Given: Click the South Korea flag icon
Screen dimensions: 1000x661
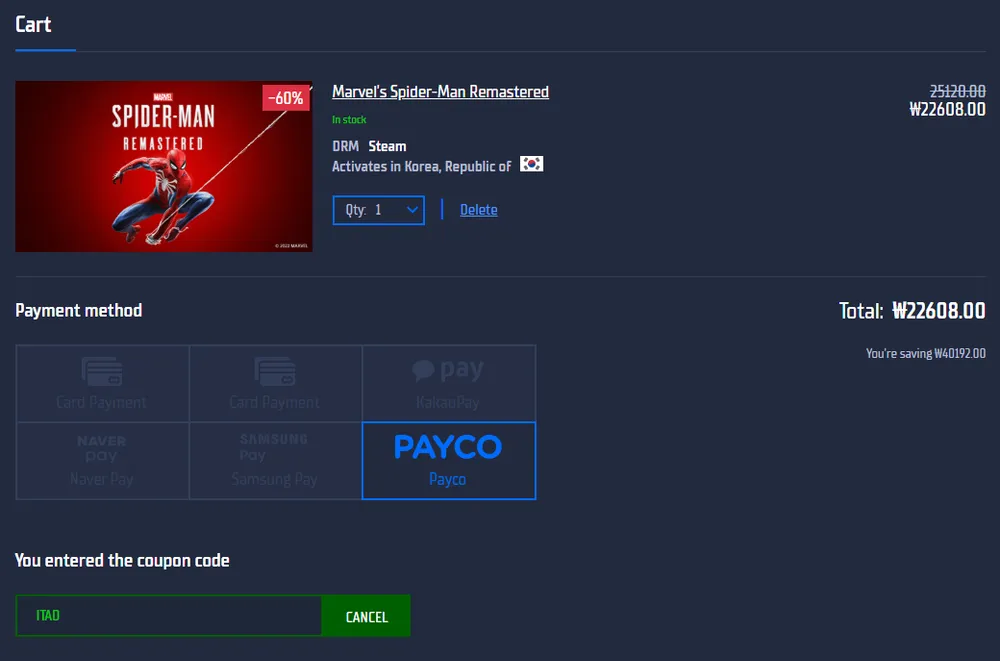Looking at the screenshot, I should click(x=531, y=164).
